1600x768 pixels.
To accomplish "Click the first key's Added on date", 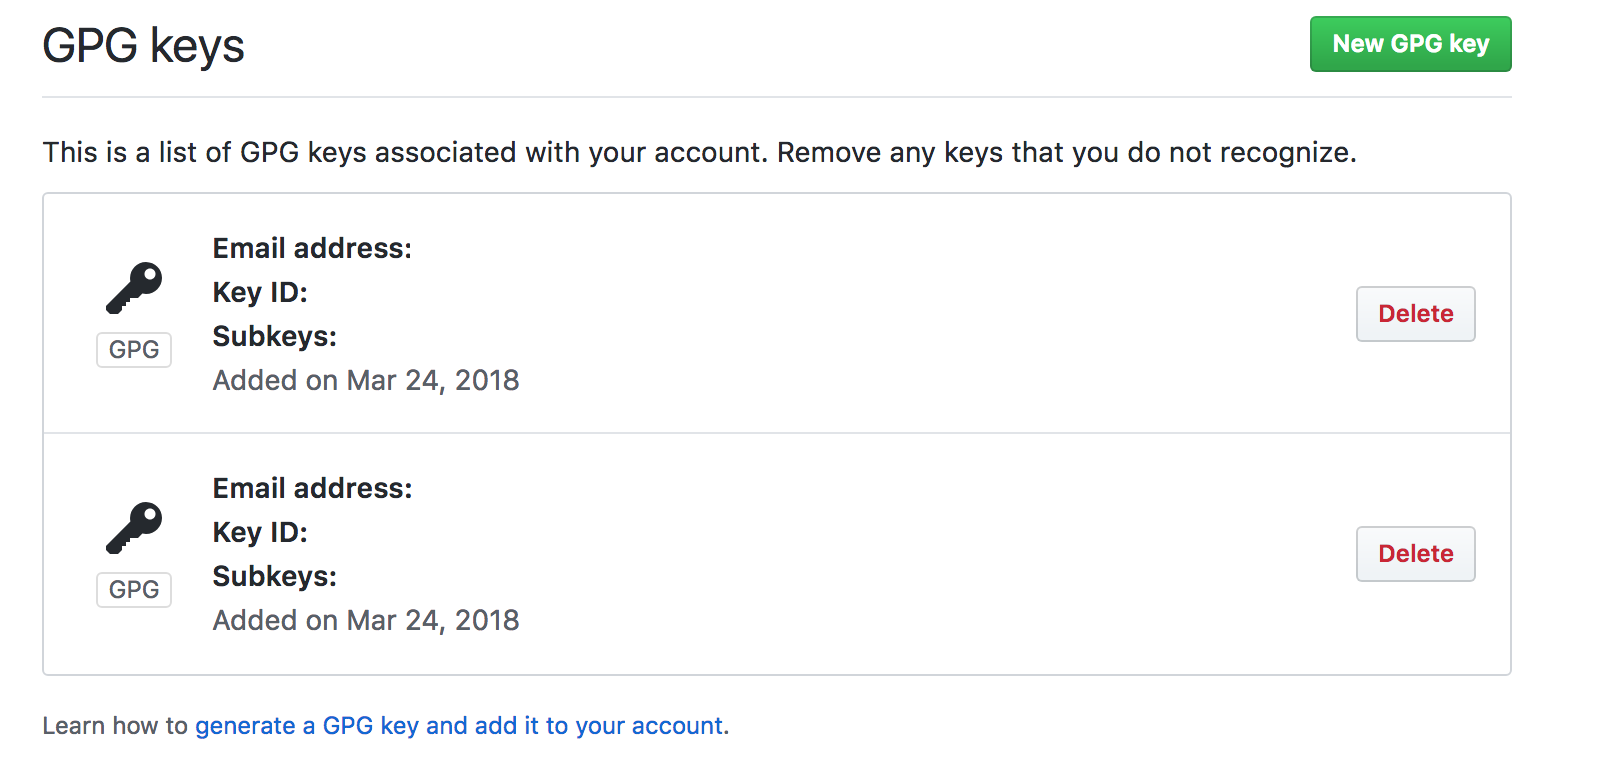I will tap(366, 380).
